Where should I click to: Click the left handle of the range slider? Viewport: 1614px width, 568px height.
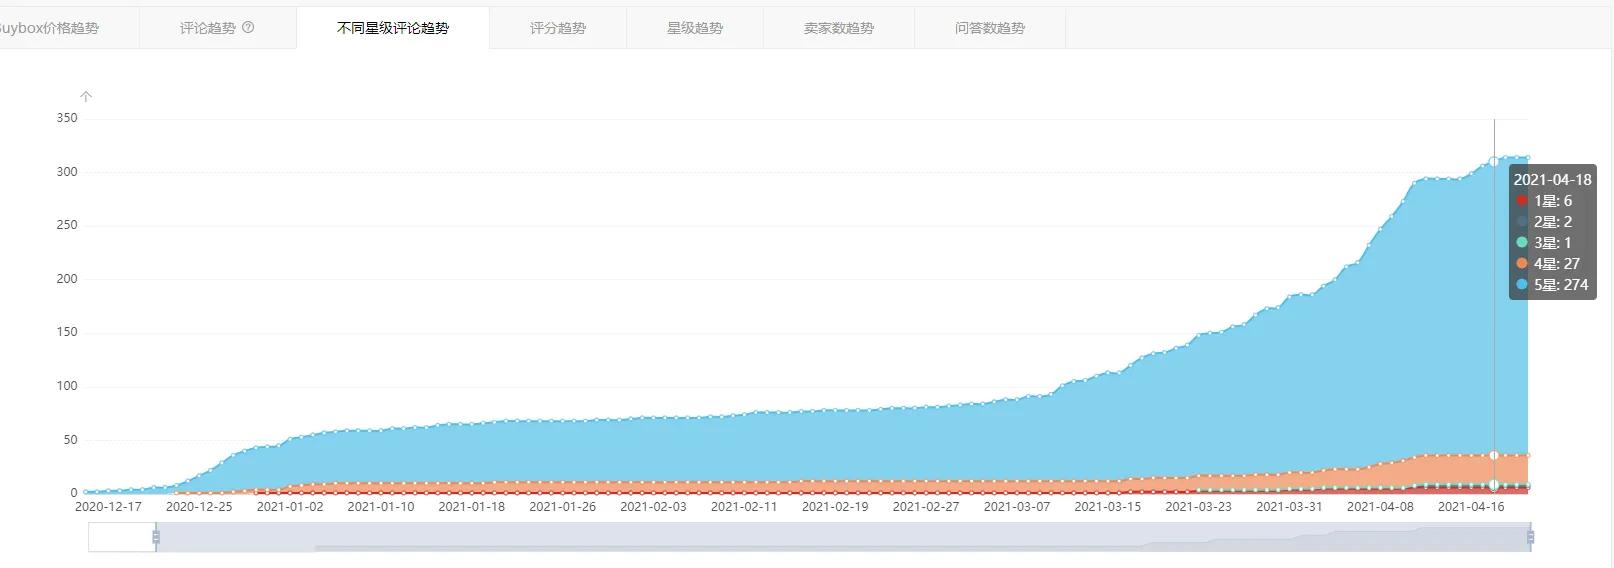[156, 537]
